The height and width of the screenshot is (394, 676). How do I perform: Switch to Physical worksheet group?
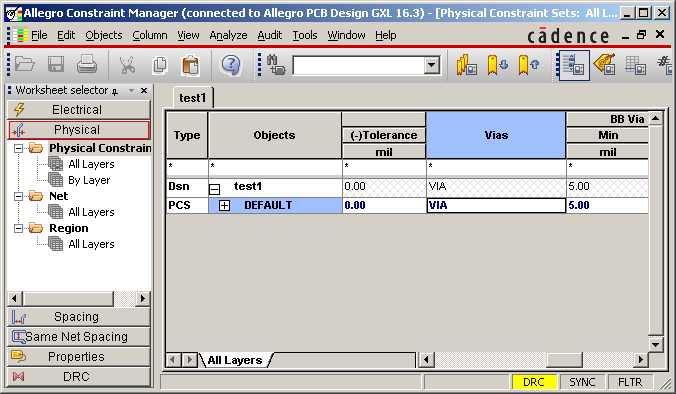79,130
